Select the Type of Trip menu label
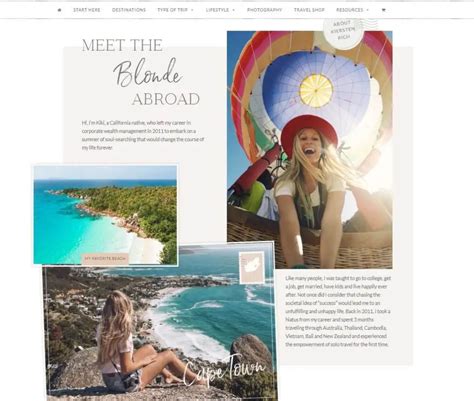474x401 pixels. click(172, 10)
